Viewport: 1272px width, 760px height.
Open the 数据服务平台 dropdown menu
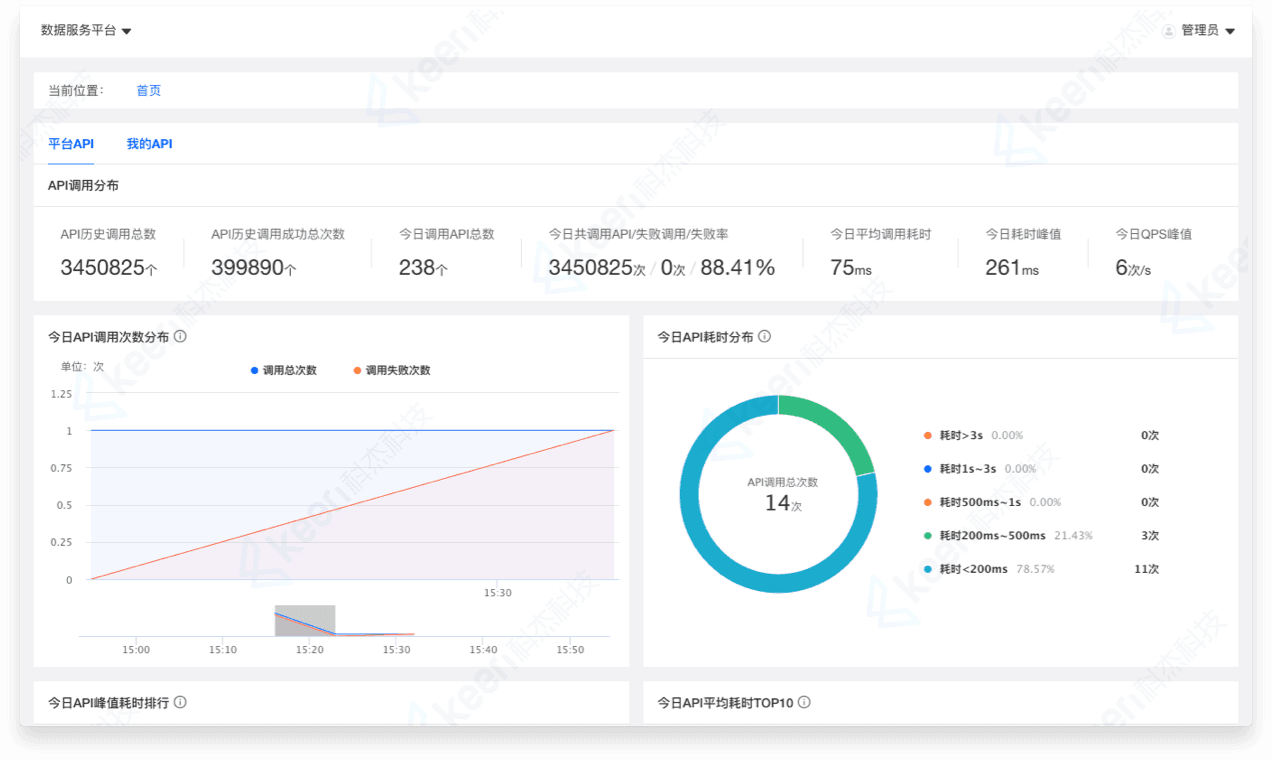(86, 31)
